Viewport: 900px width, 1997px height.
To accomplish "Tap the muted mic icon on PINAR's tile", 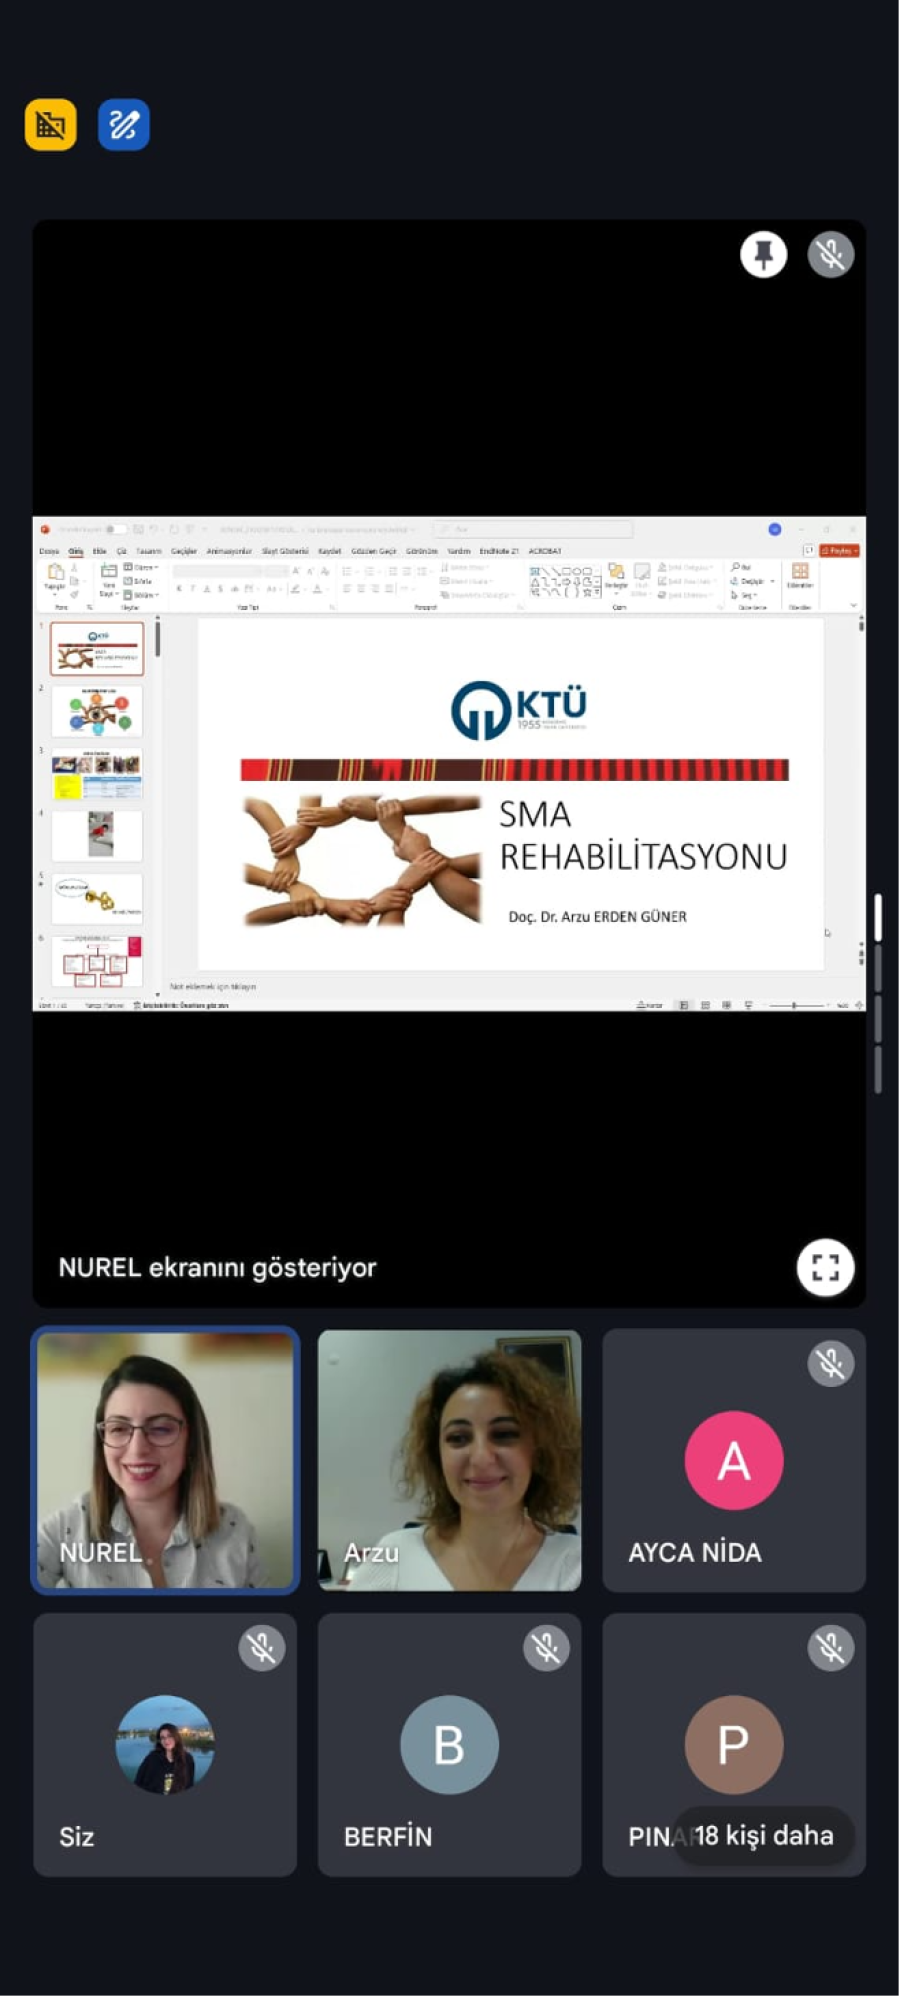I will click(x=830, y=1647).
